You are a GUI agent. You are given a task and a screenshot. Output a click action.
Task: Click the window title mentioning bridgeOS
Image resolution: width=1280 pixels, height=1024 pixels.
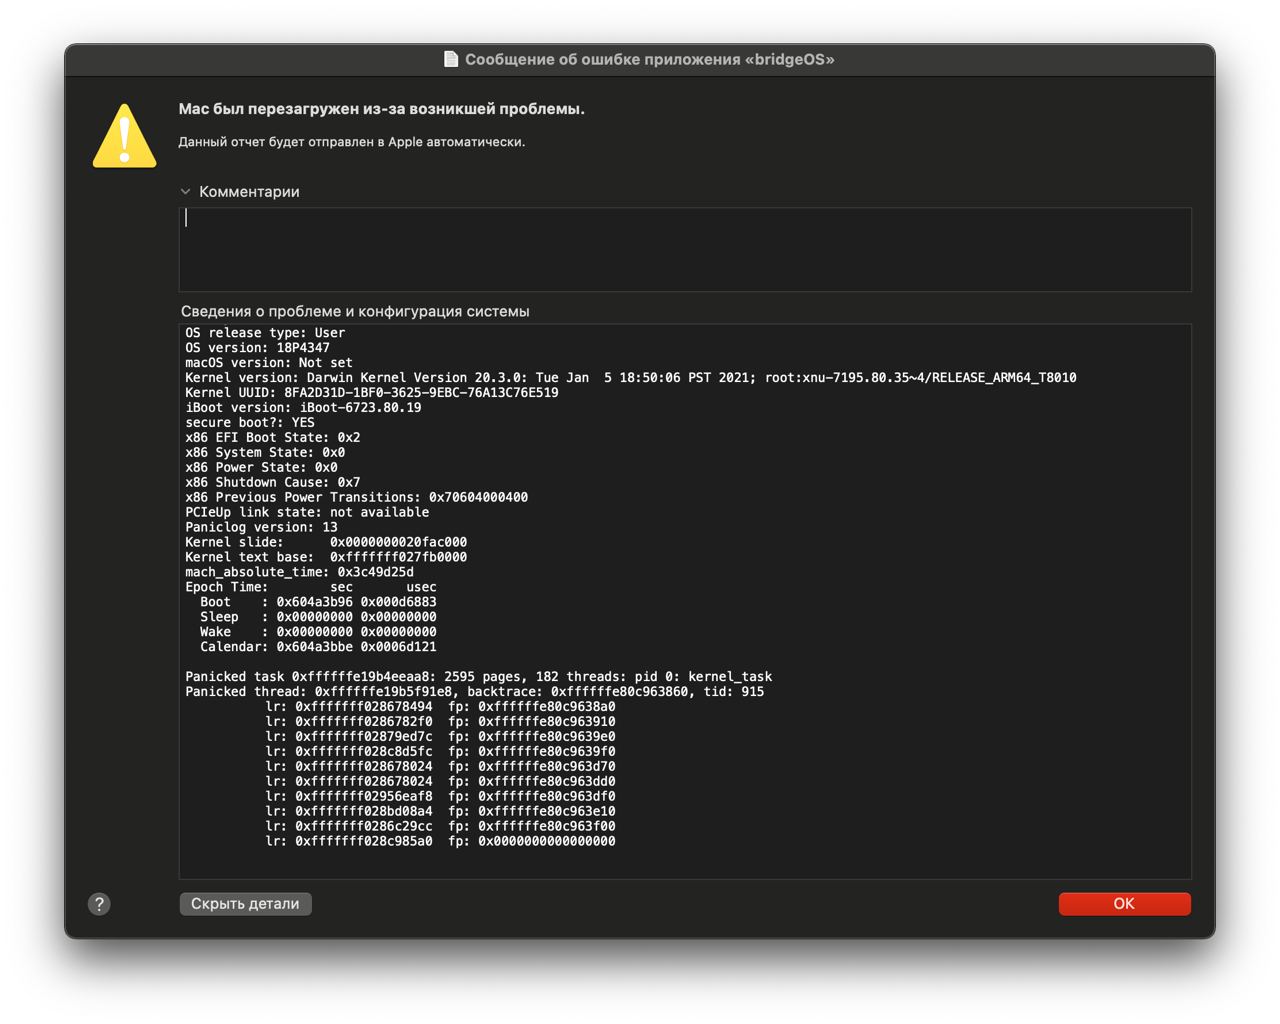tap(650, 60)
